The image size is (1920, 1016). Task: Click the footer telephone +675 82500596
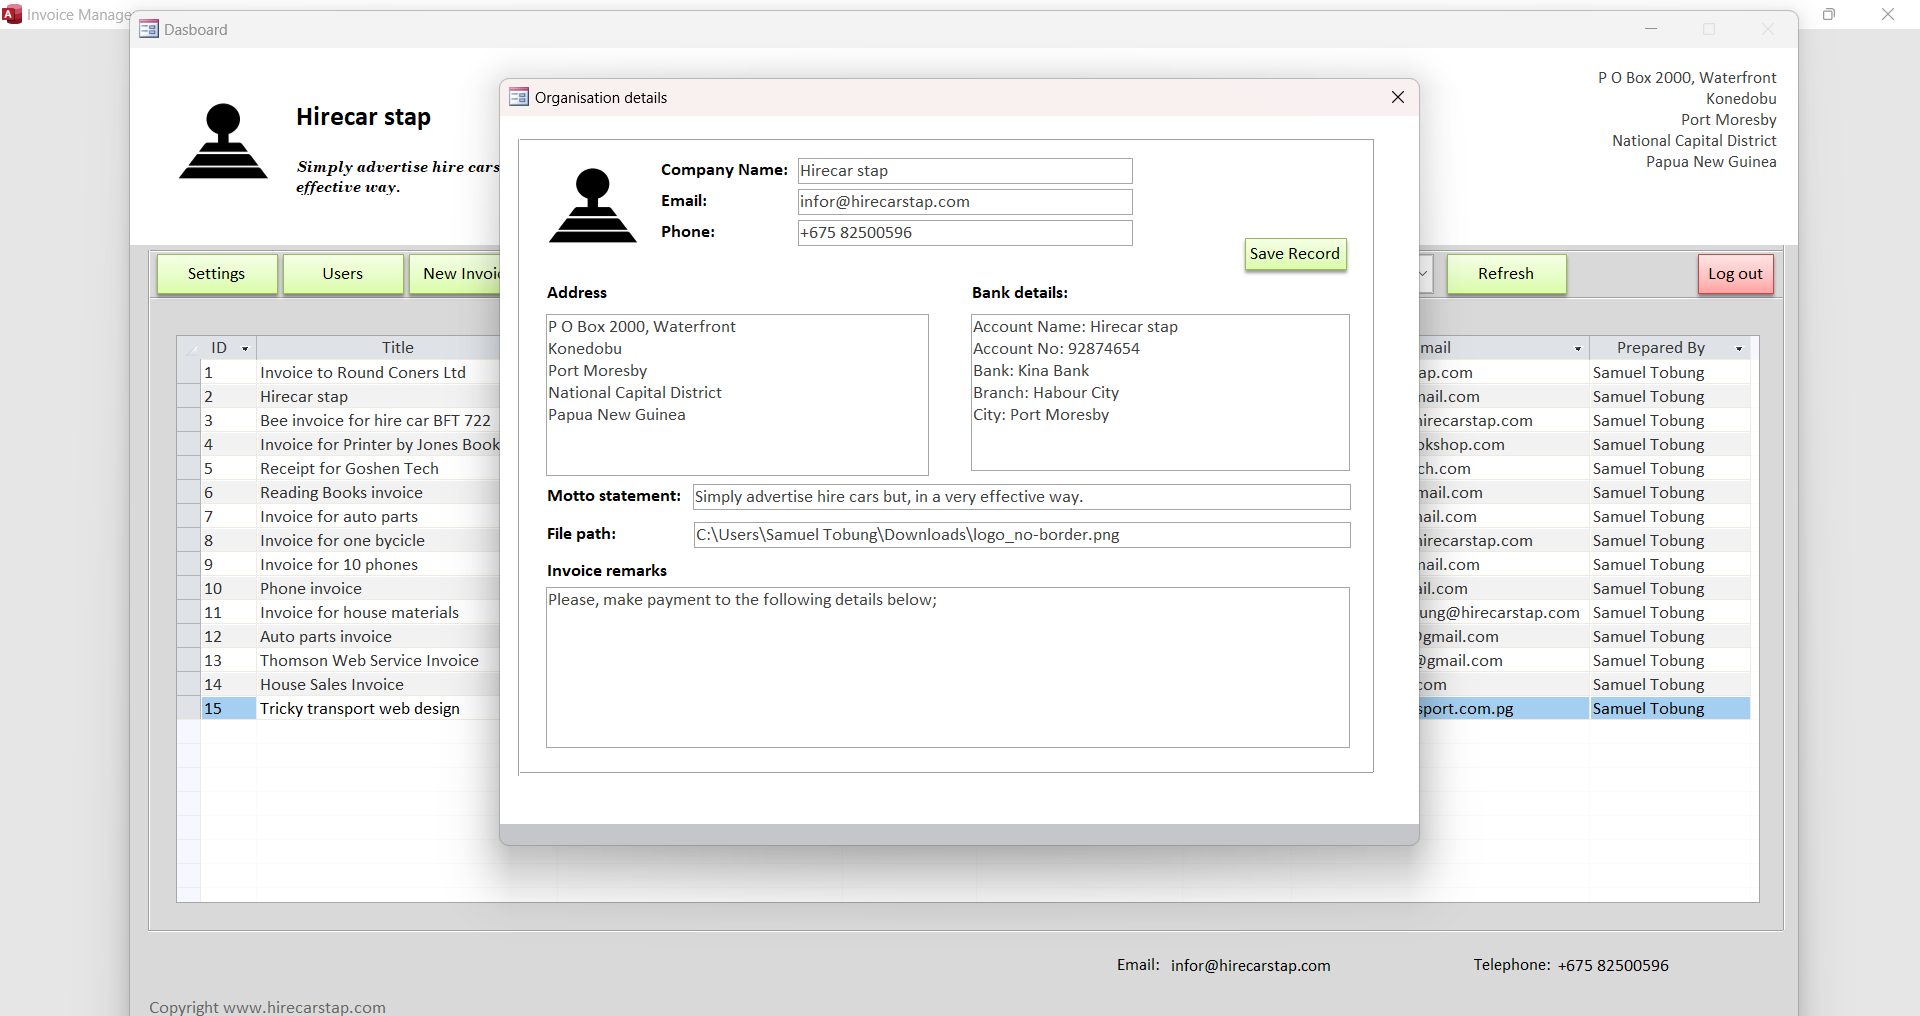point(1613,965)
